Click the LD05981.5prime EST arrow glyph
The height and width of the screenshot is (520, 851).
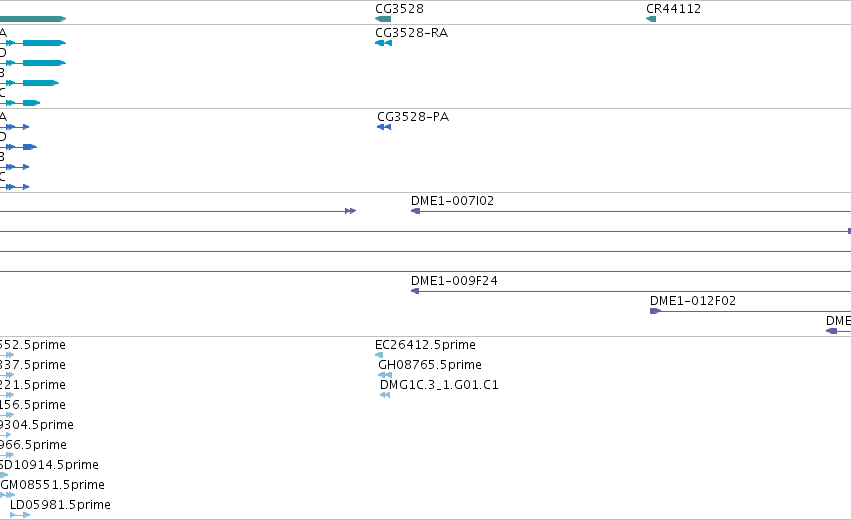pyautogui.click(x=20, y=515)
